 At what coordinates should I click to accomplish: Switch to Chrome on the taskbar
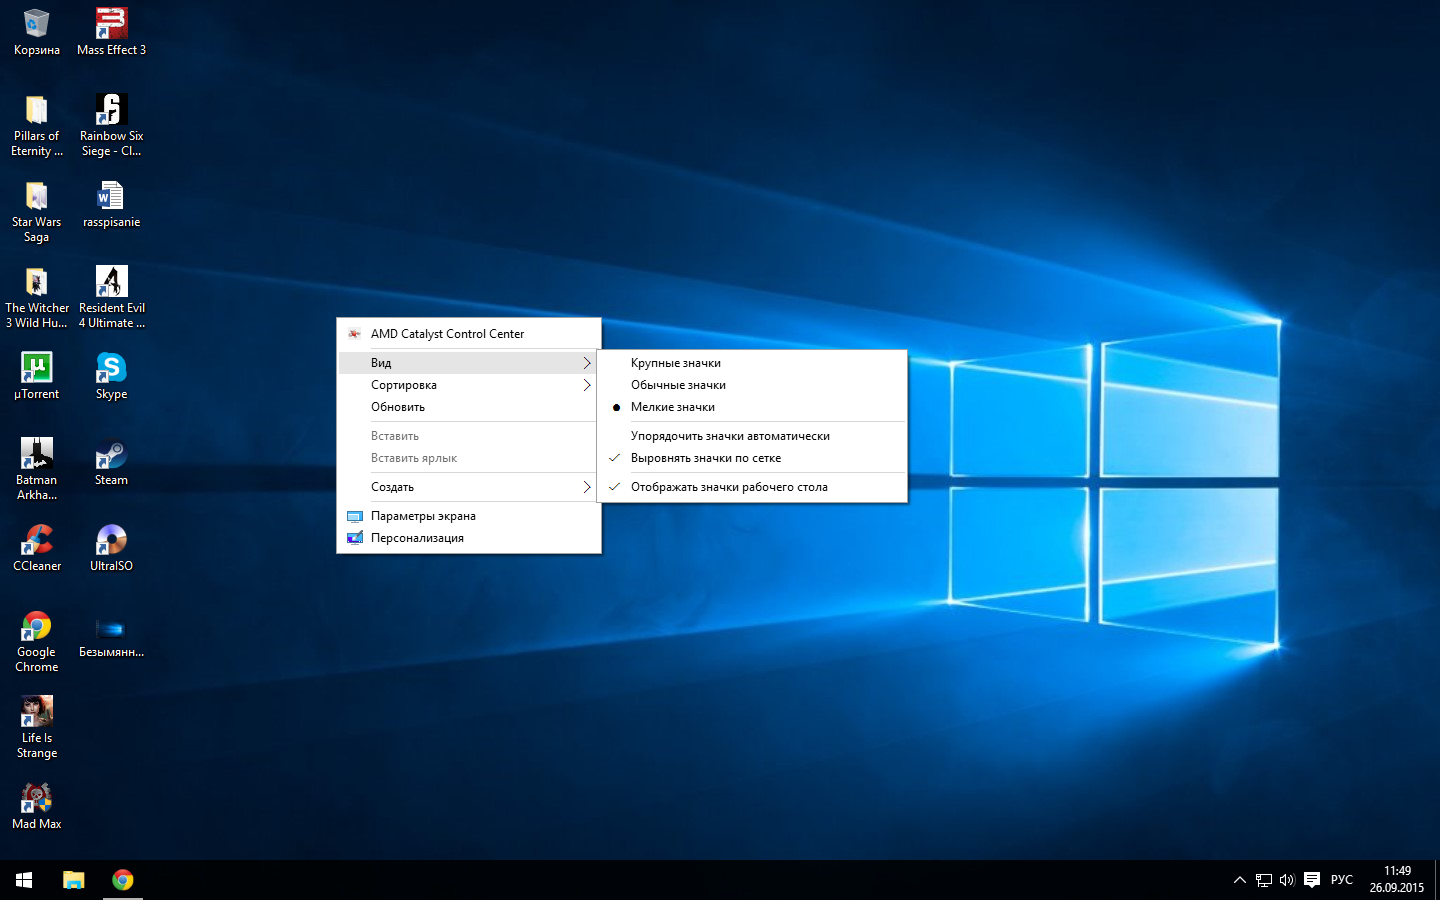123,880
